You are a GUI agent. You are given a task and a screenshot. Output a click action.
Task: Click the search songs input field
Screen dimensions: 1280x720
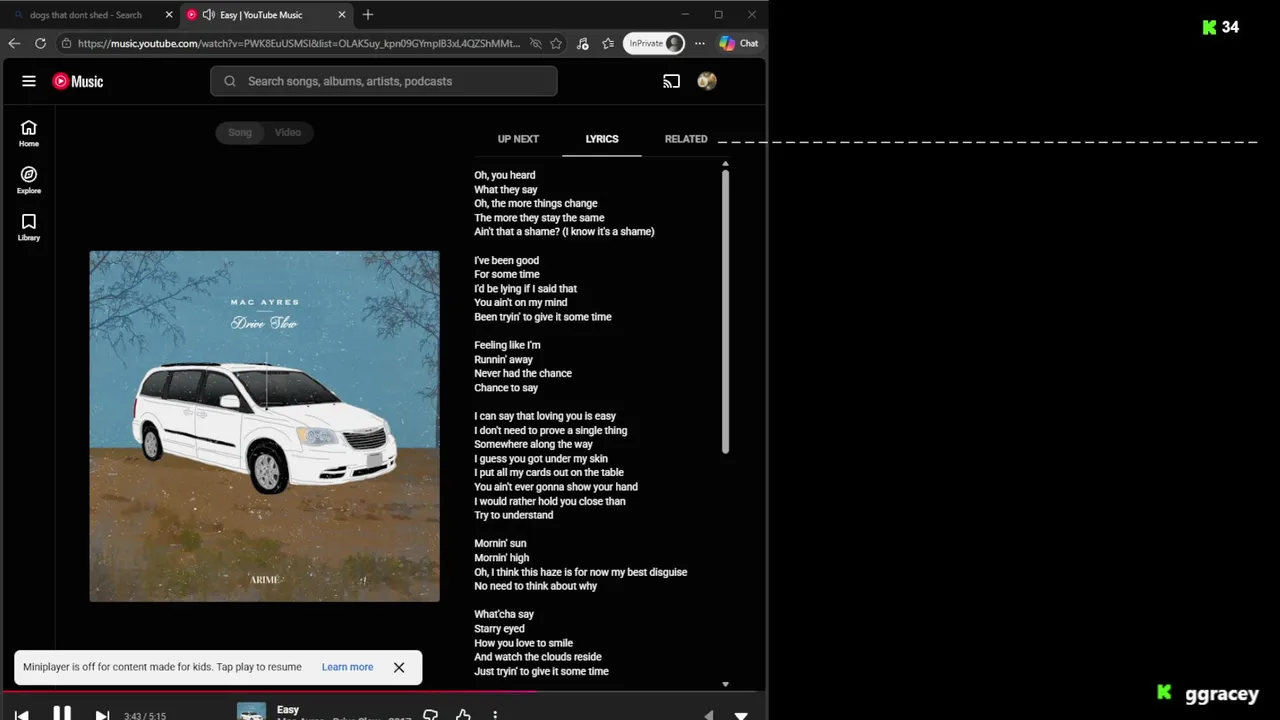tap(384, 81)
